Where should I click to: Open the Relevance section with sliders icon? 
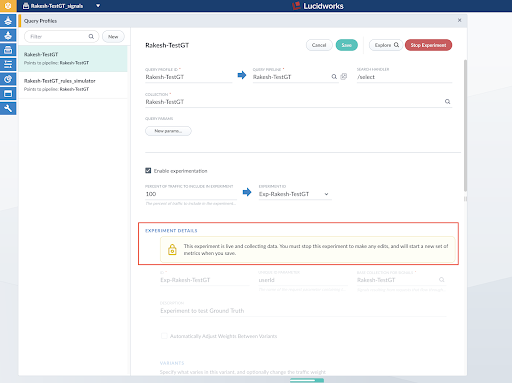pos(8,64)
